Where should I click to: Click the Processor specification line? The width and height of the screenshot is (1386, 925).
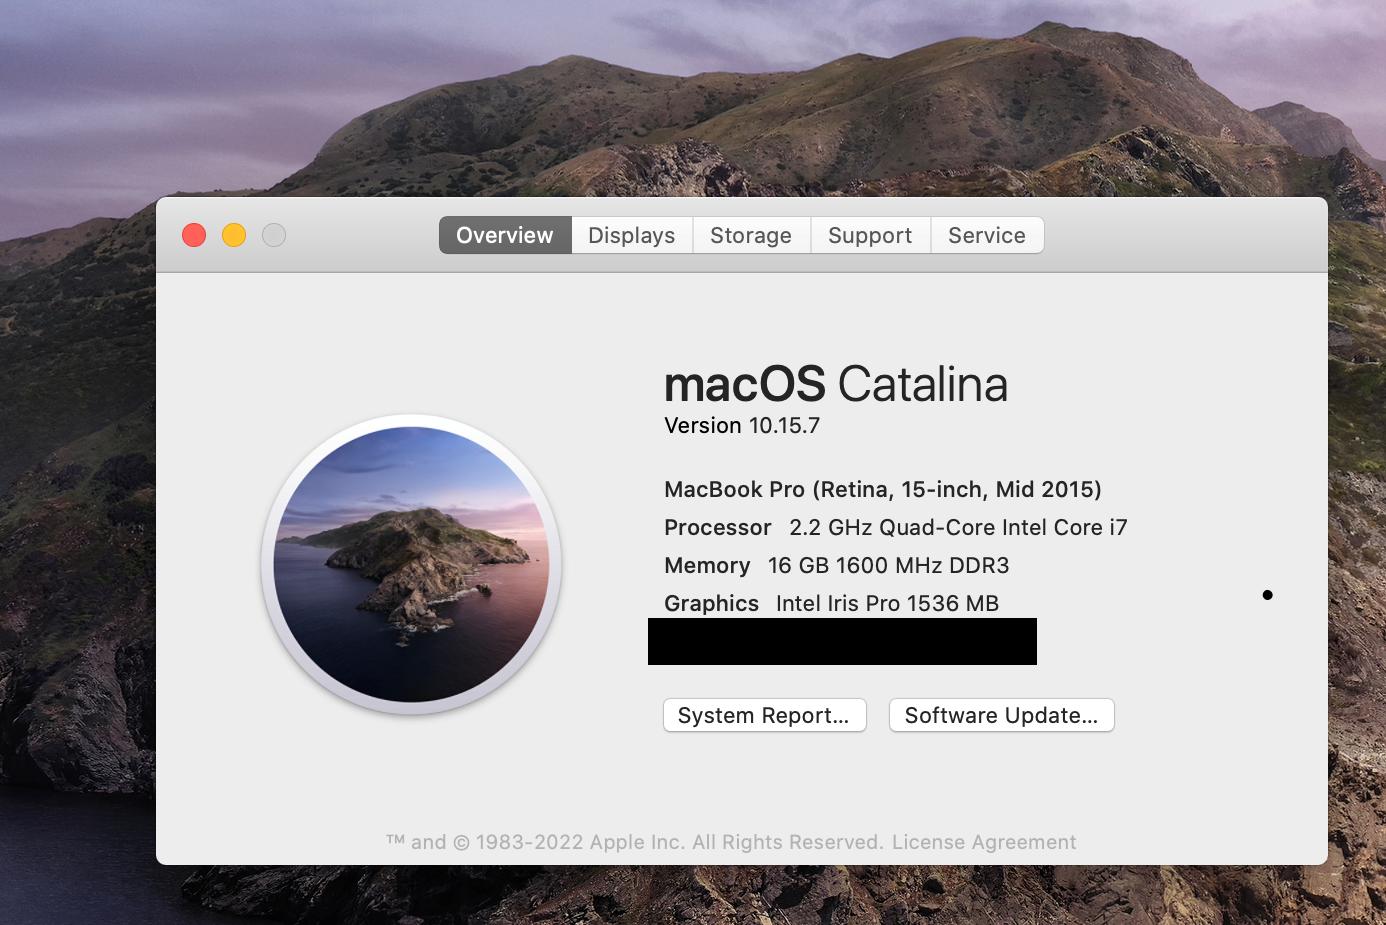pos(895,527)
